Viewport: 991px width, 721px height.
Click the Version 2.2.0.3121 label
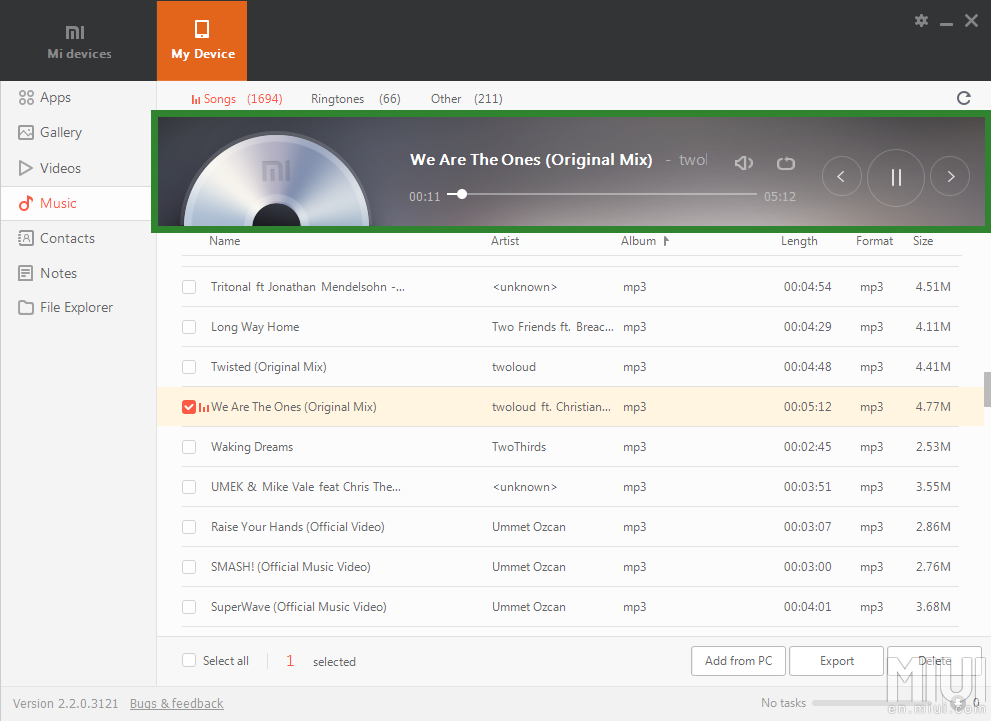point(65,703)
